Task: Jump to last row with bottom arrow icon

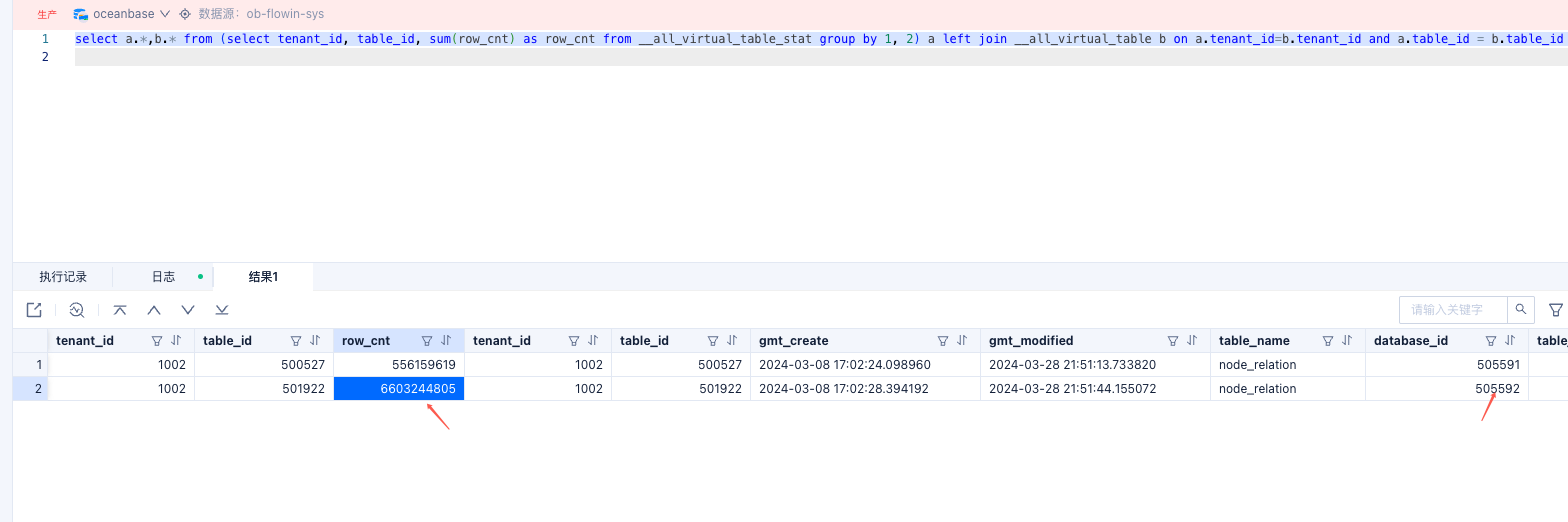Action: [222, 310]
